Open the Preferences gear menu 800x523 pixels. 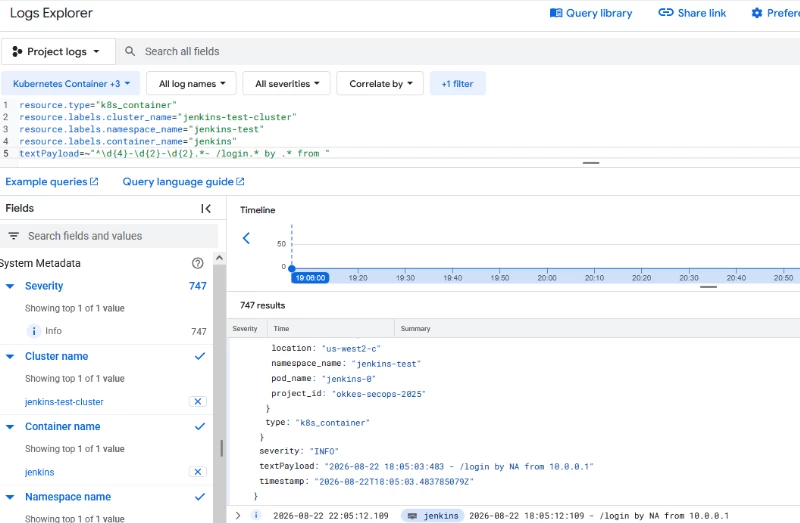tap(776, 13)
